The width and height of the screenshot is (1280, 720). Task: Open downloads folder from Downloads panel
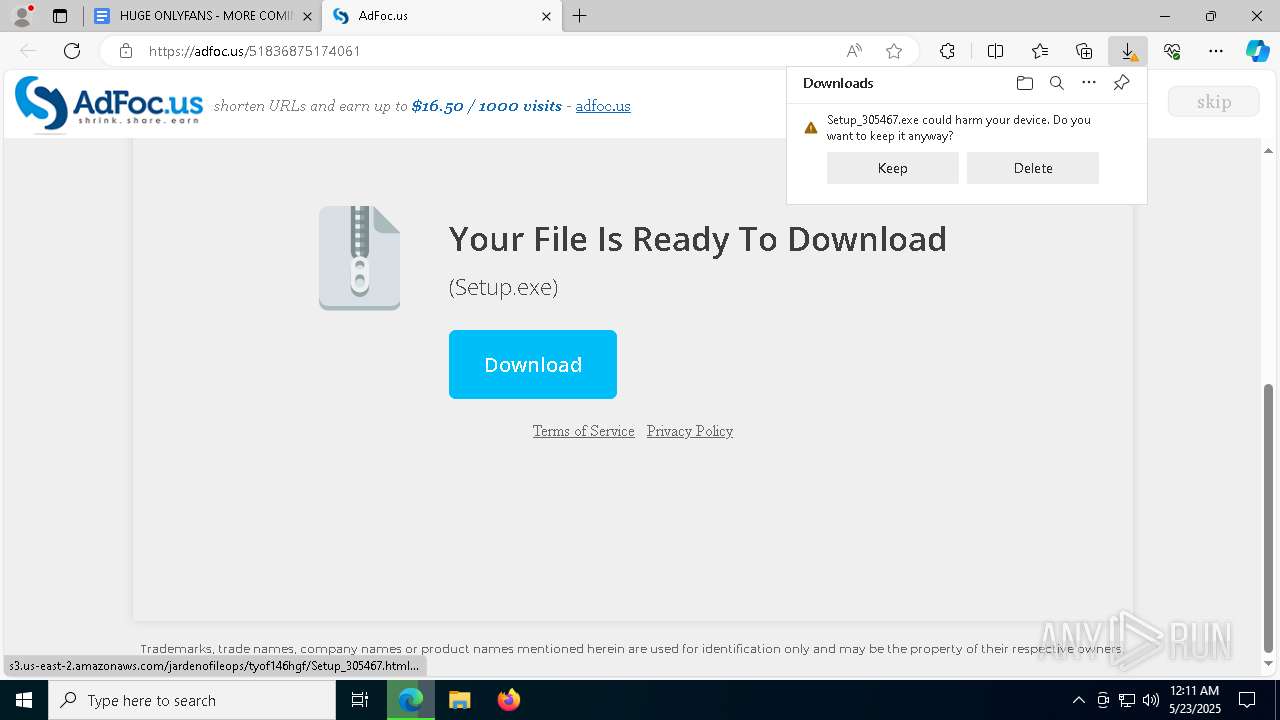click(1024, 83)
